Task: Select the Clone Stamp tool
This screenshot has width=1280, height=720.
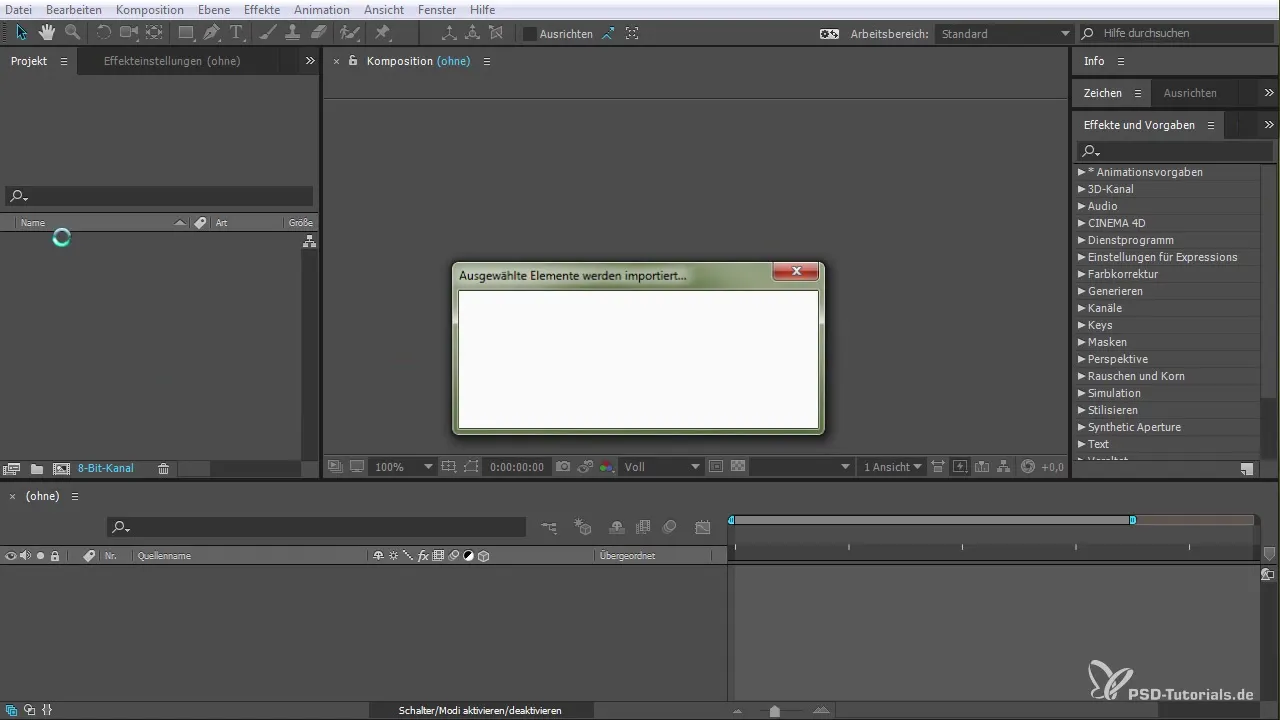Action: click(292, 33)
